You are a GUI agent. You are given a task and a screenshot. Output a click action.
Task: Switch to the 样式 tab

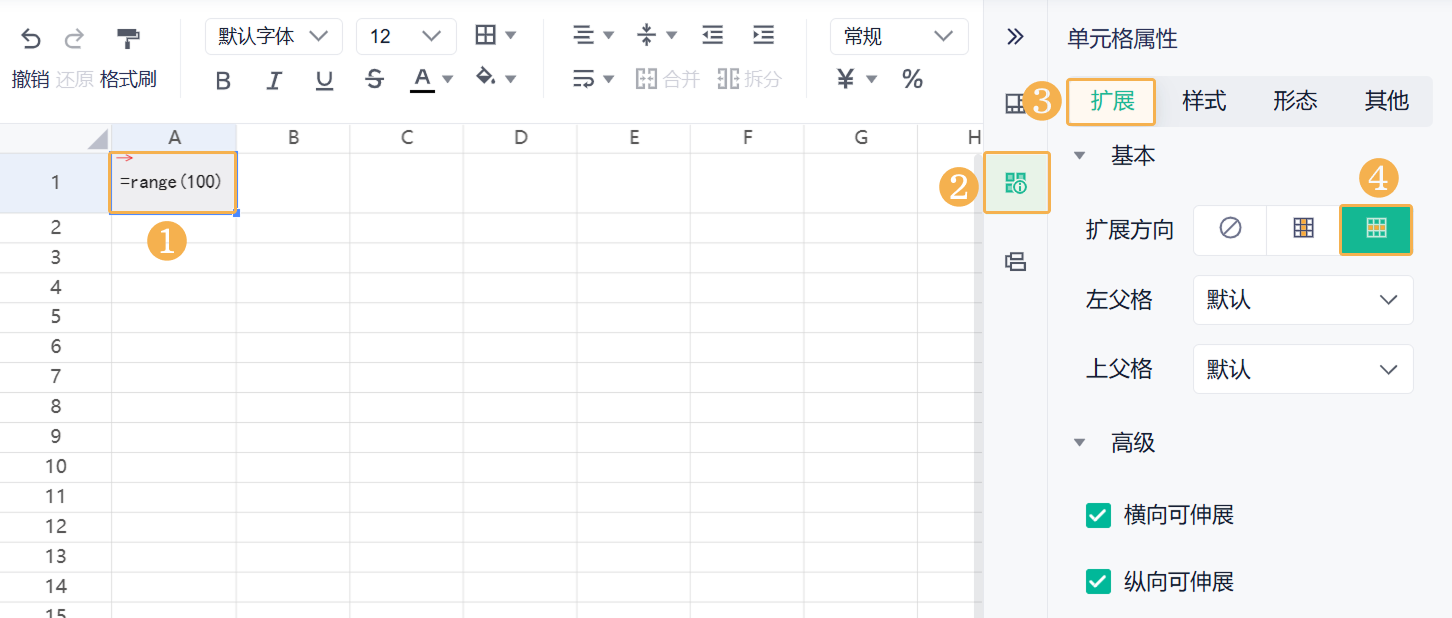point(1204,101)
